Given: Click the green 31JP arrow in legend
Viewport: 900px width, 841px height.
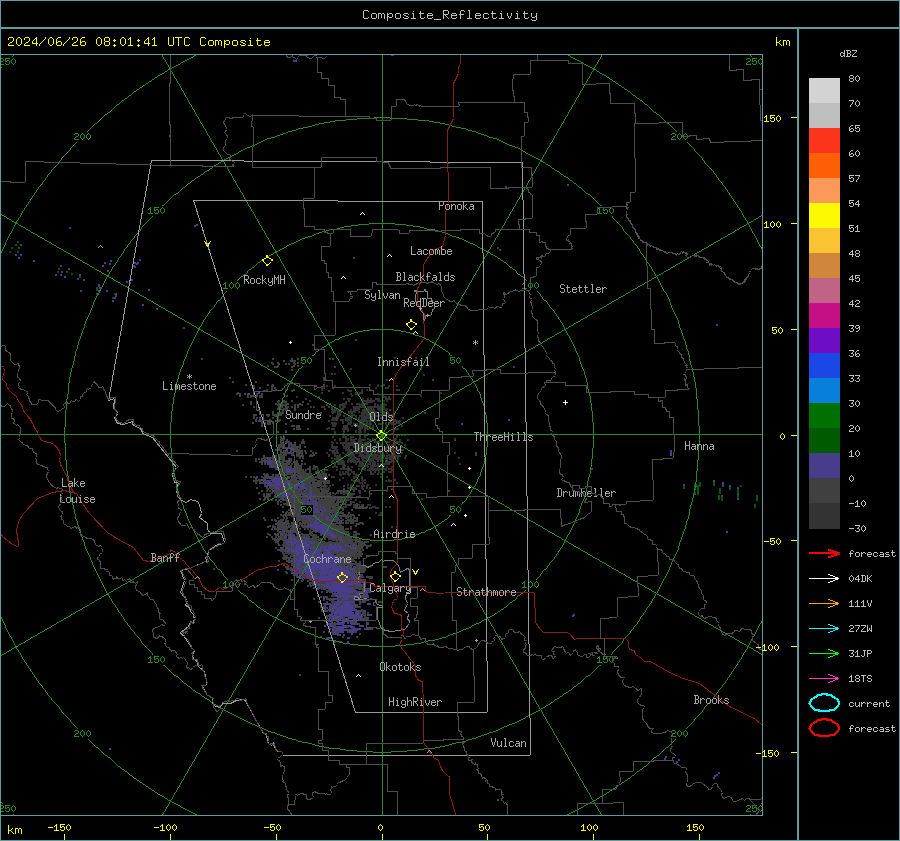Looking at the screenshot, I should tap(824, 653).
